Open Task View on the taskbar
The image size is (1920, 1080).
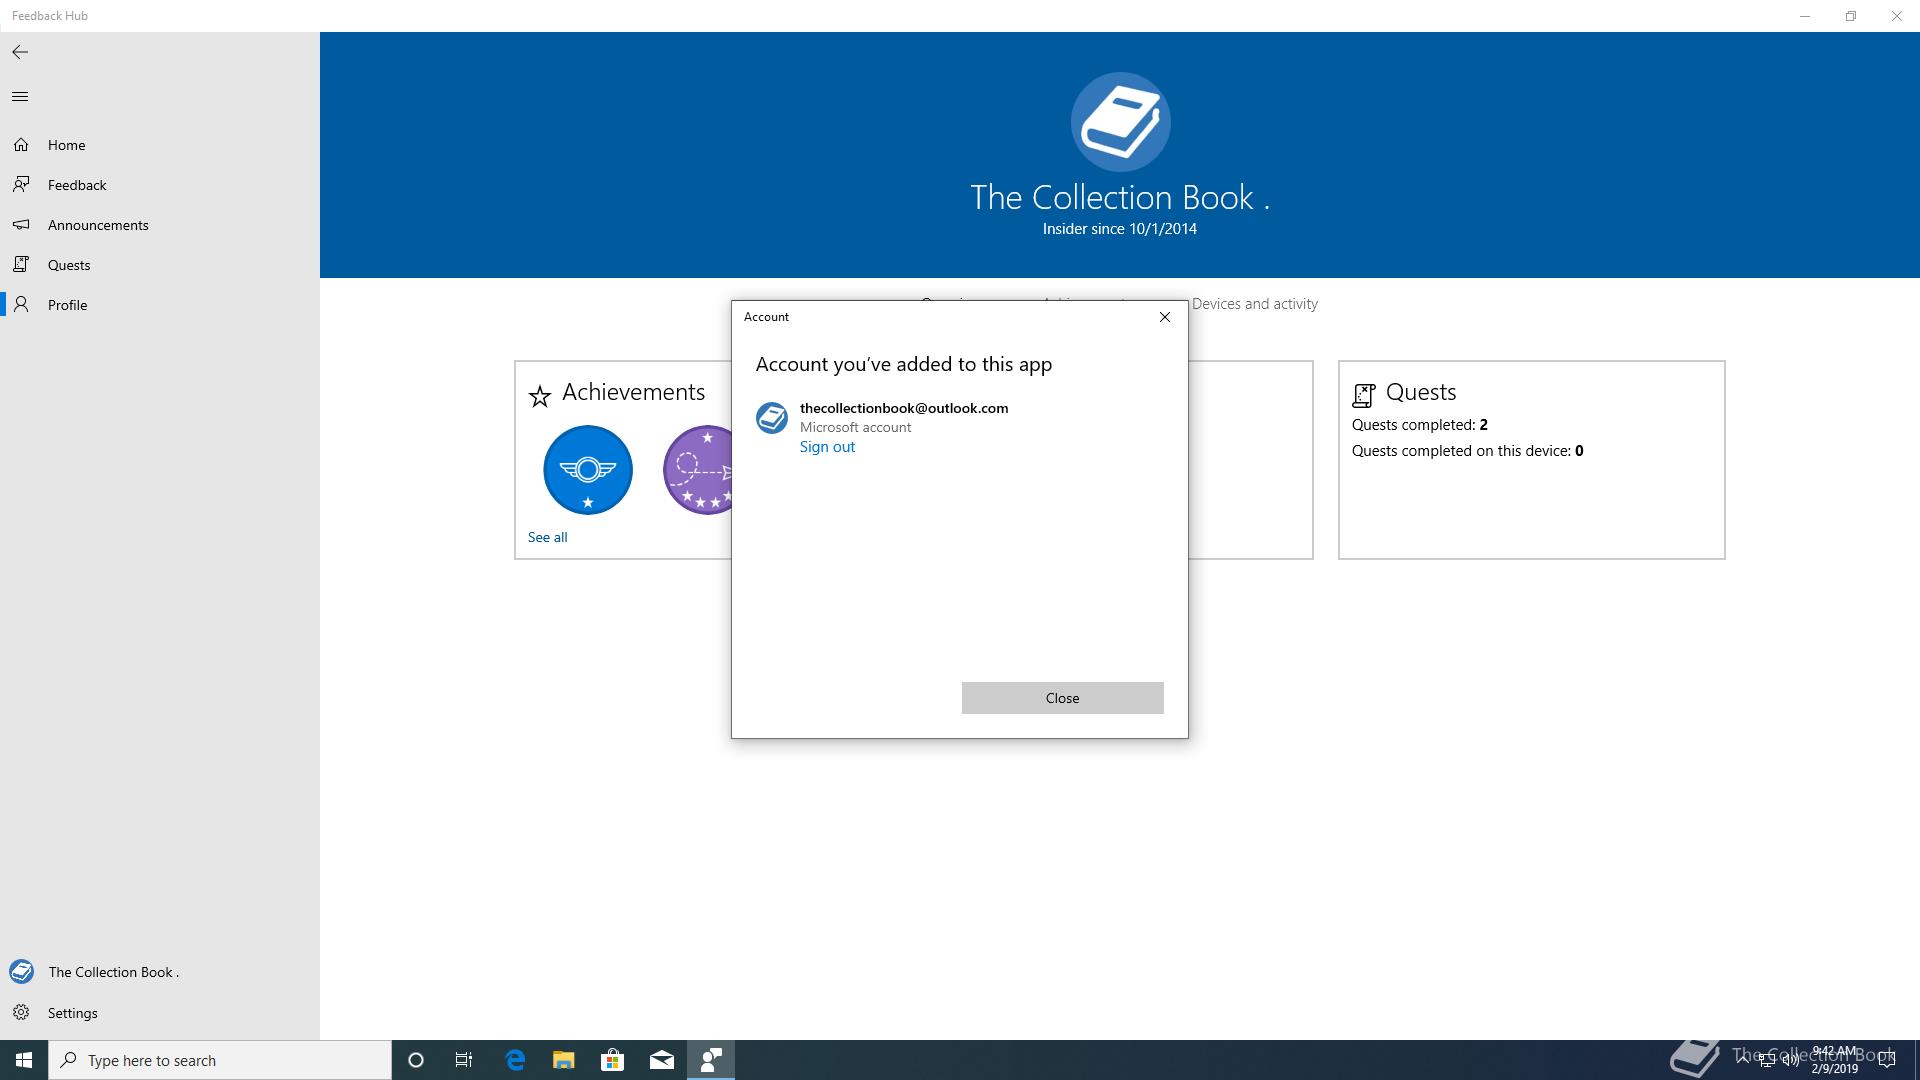(464, 1060)
